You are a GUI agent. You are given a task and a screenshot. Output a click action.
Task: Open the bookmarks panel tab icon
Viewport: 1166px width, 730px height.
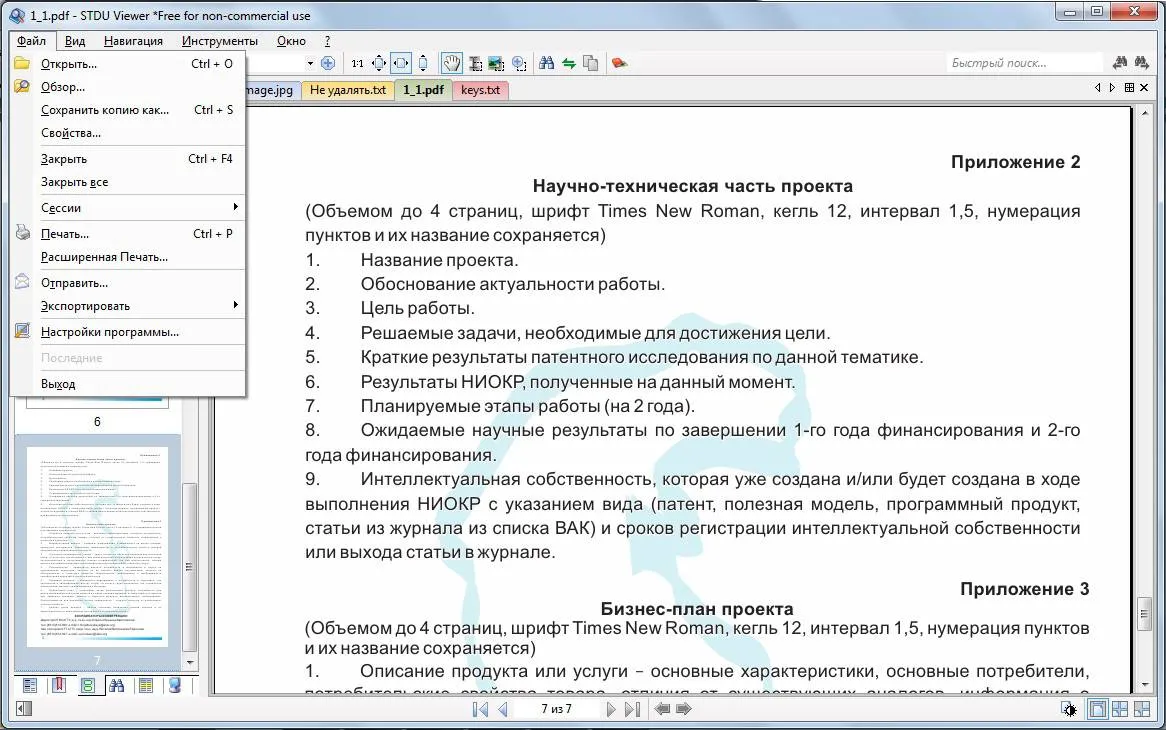click(59, 685)
